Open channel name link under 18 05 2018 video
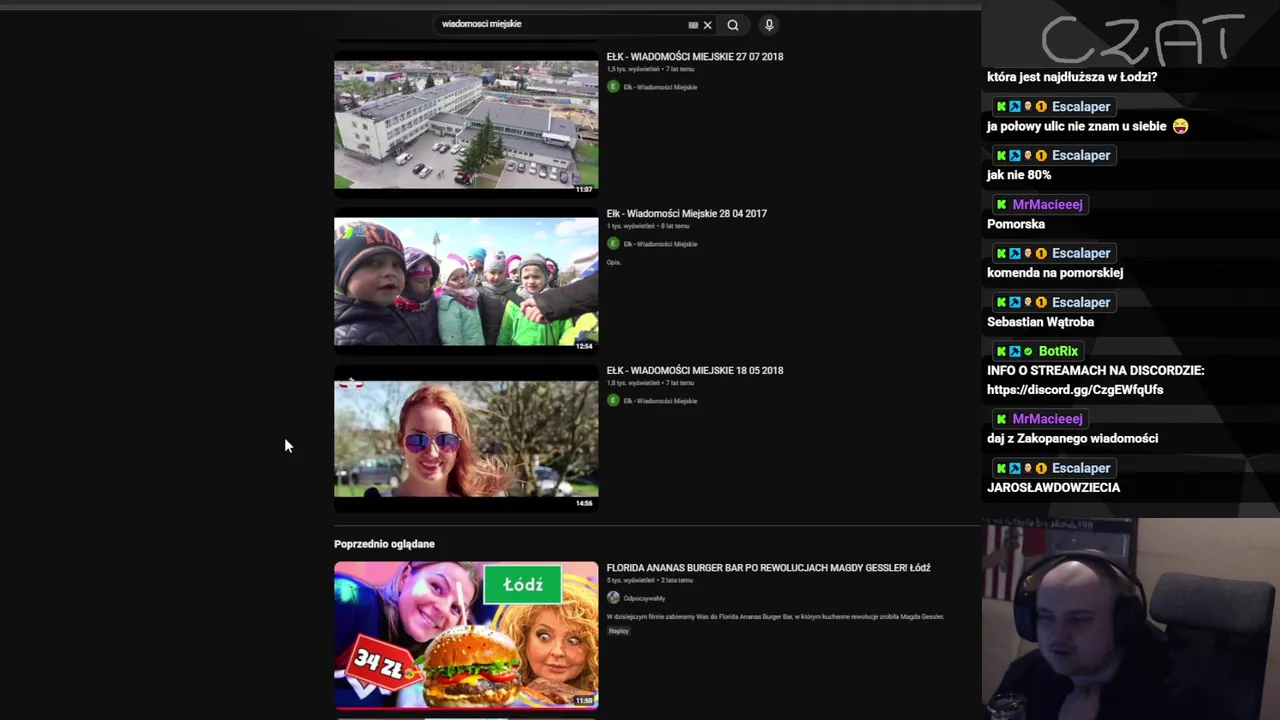Viewport: 1280px width, 720px height. coord(660,401)
